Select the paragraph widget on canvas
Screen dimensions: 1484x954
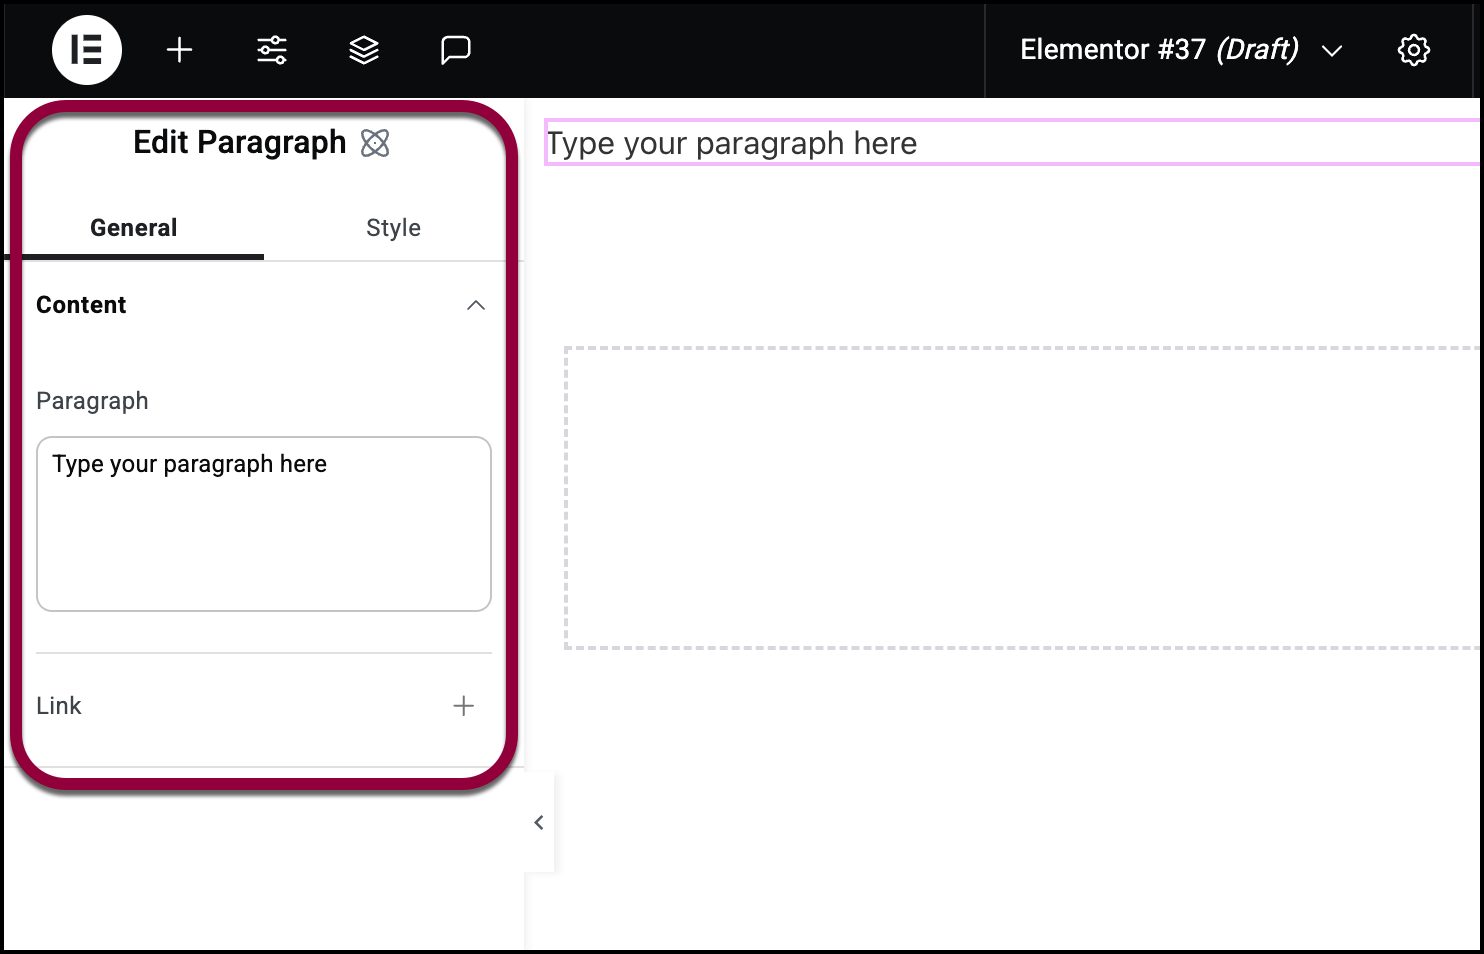pos(1012,143)
